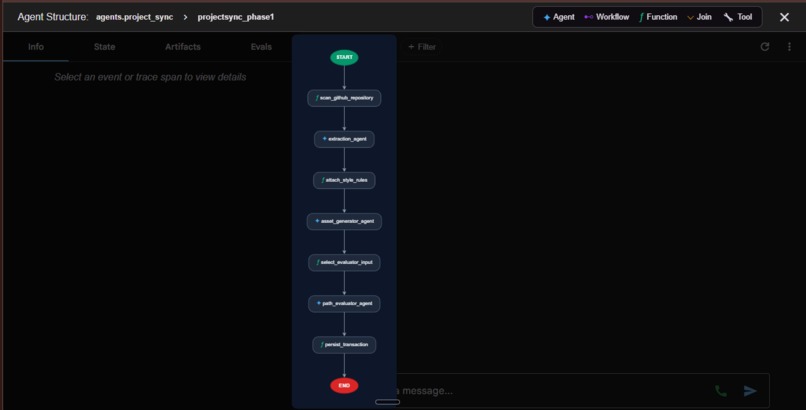Click the Tool wrench legend item
The height and width of the screenshot is (410, 806).
738,17
